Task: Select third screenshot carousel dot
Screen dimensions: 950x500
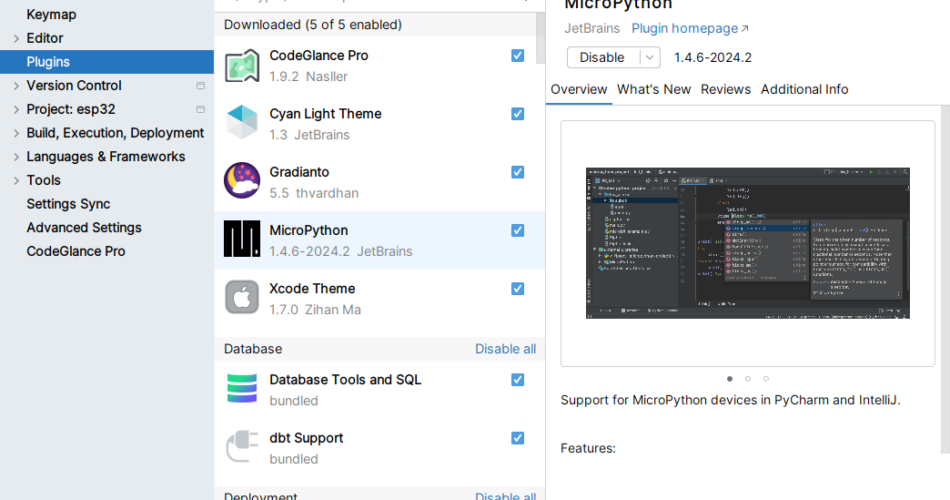Action: pos(766,379)
